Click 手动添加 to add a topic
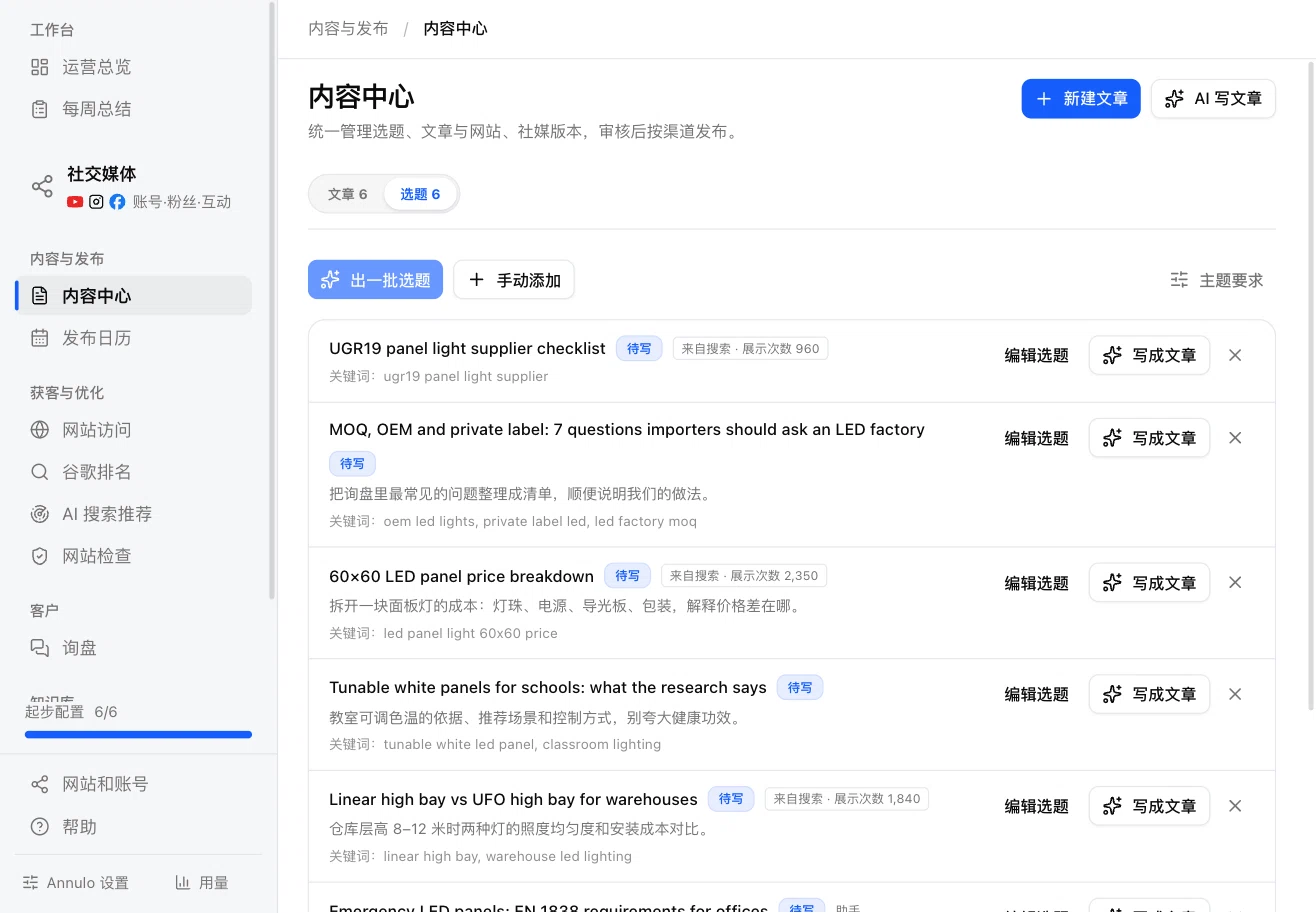This screenshot has height=913, width=1316. [x=514, y=280]
